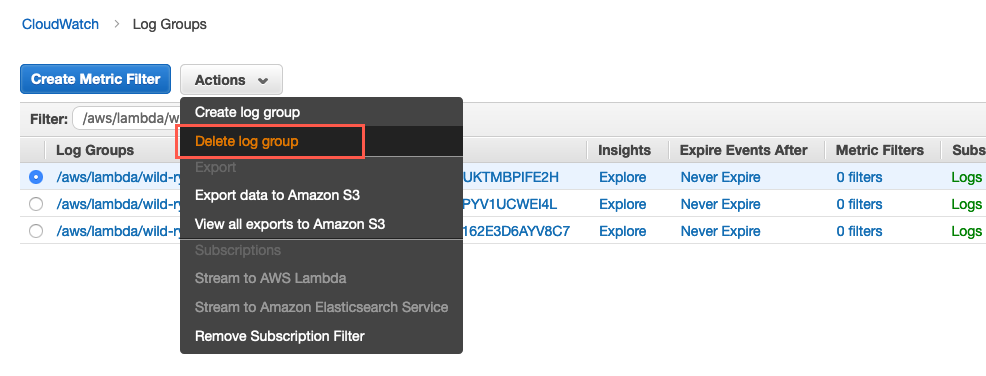This screenshot has height=376, width=986.
Task: Choose Create log group menu entry
Action: click(247, 113)
